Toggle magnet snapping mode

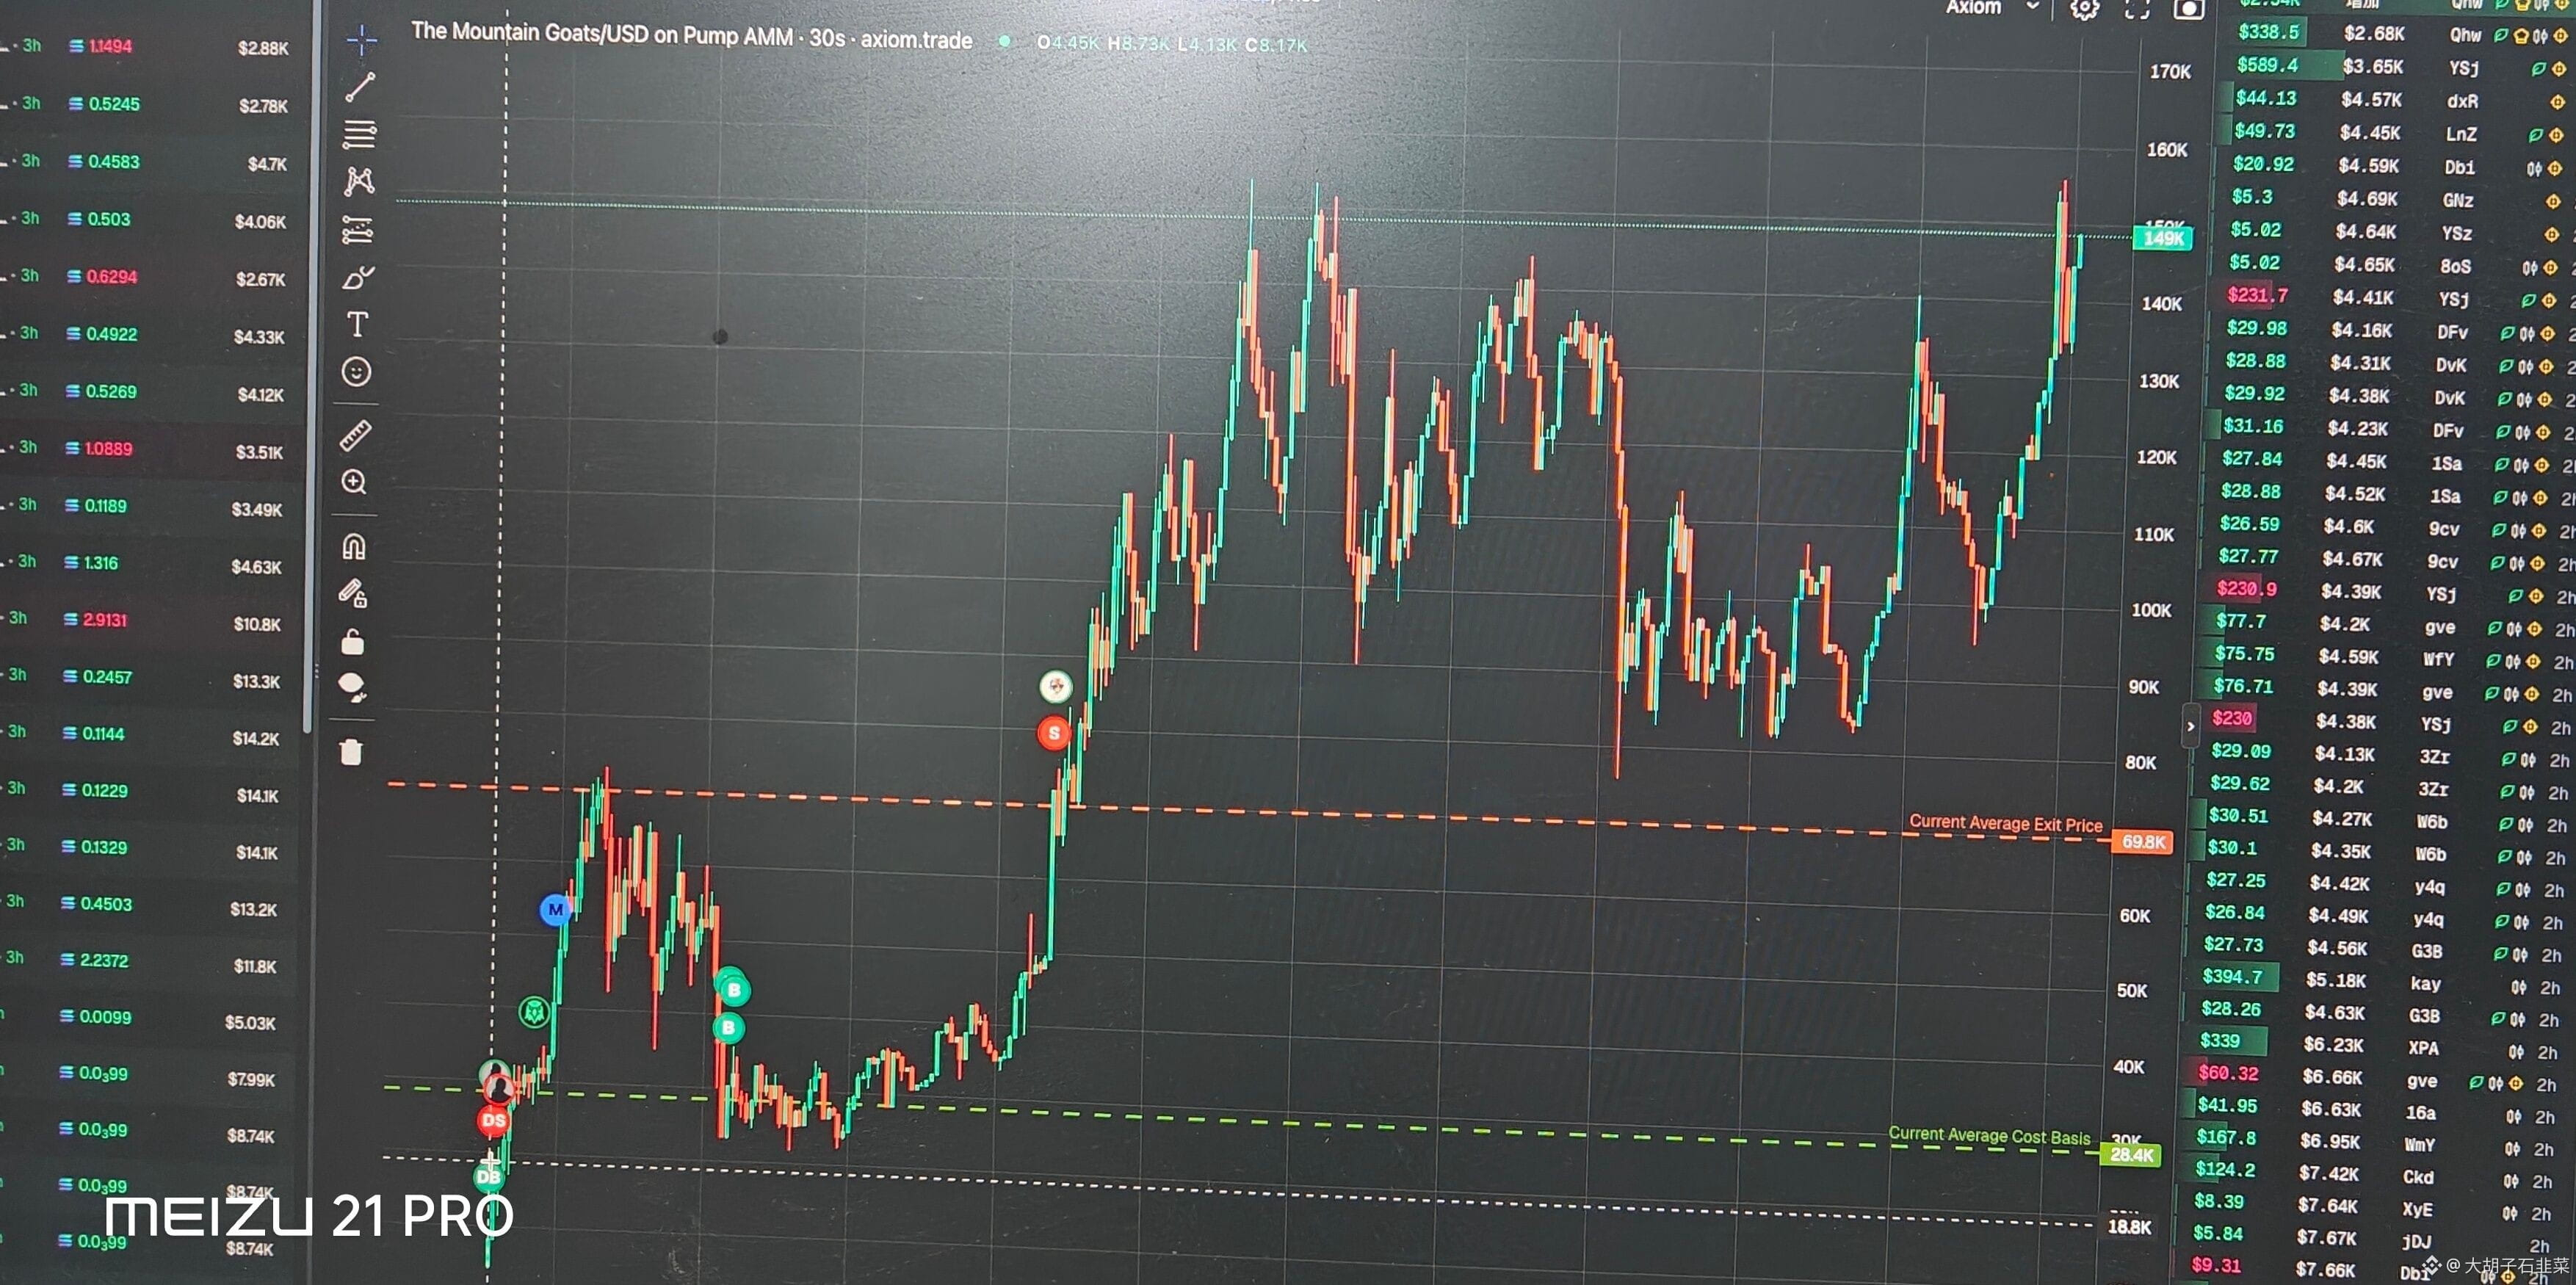click(x=354, y=546)
